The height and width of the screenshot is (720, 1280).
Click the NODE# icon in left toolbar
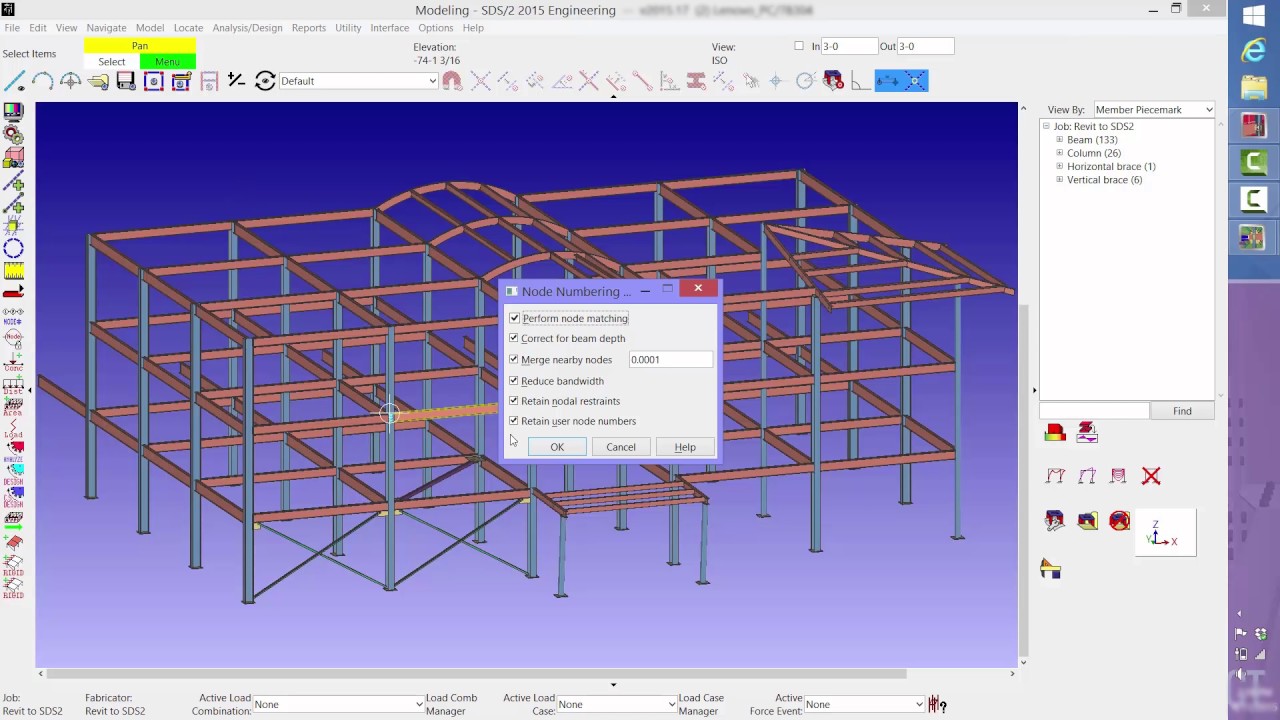click(x=13, y=316)
